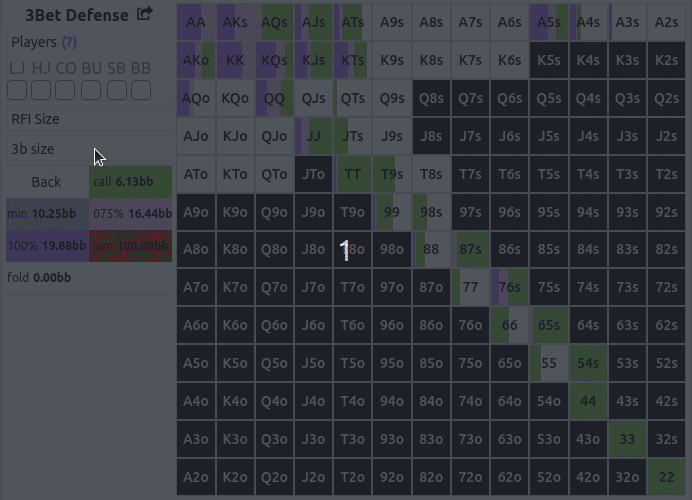Expand the 3b size section
692x500 pixels.
33,149
